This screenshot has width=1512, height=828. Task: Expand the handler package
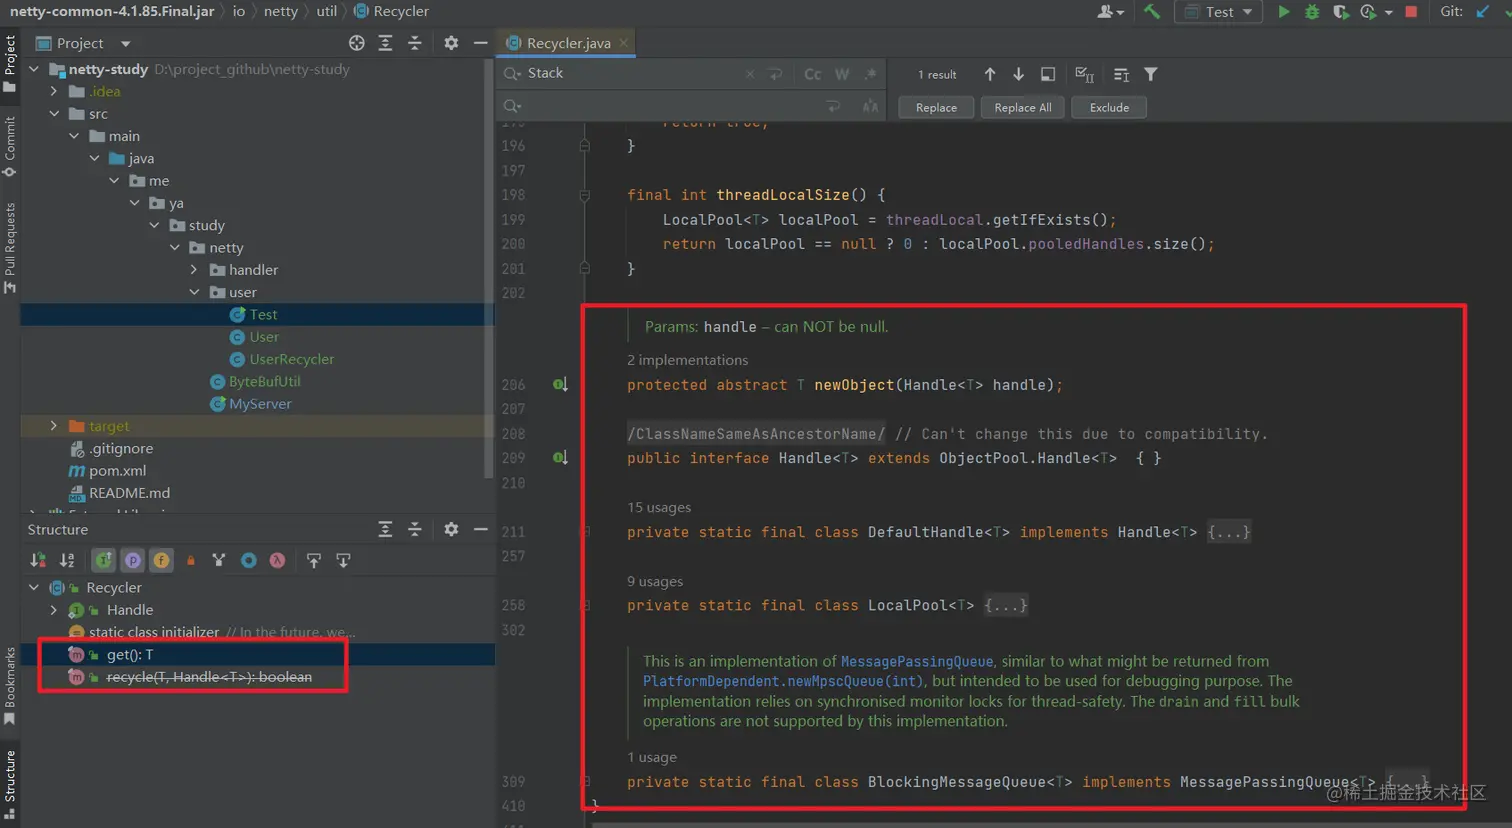coord(194,270)
